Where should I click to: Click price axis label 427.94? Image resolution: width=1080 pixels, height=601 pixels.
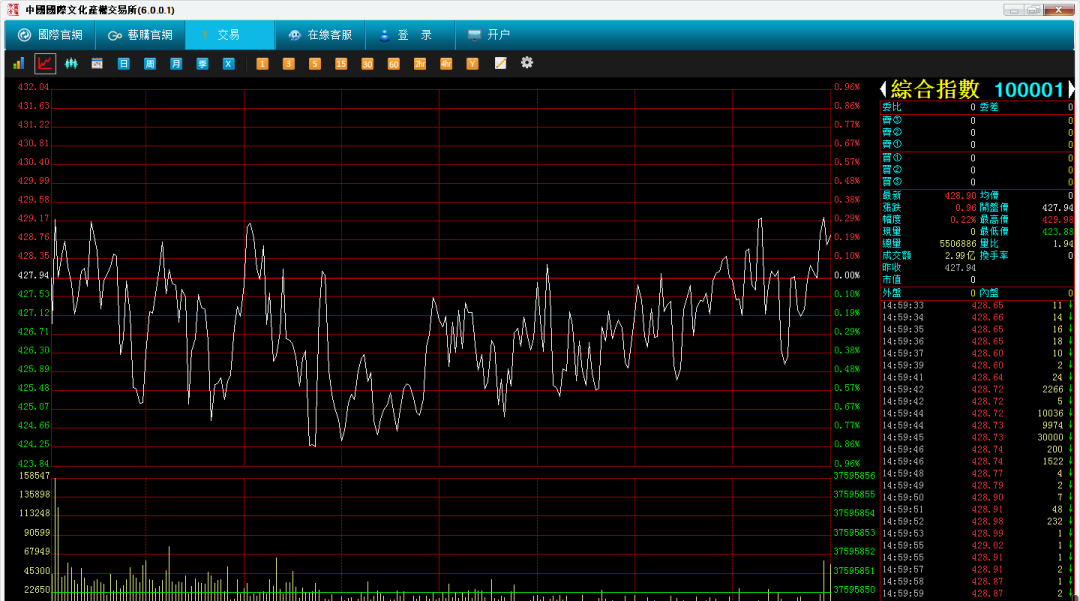[34, 275]
